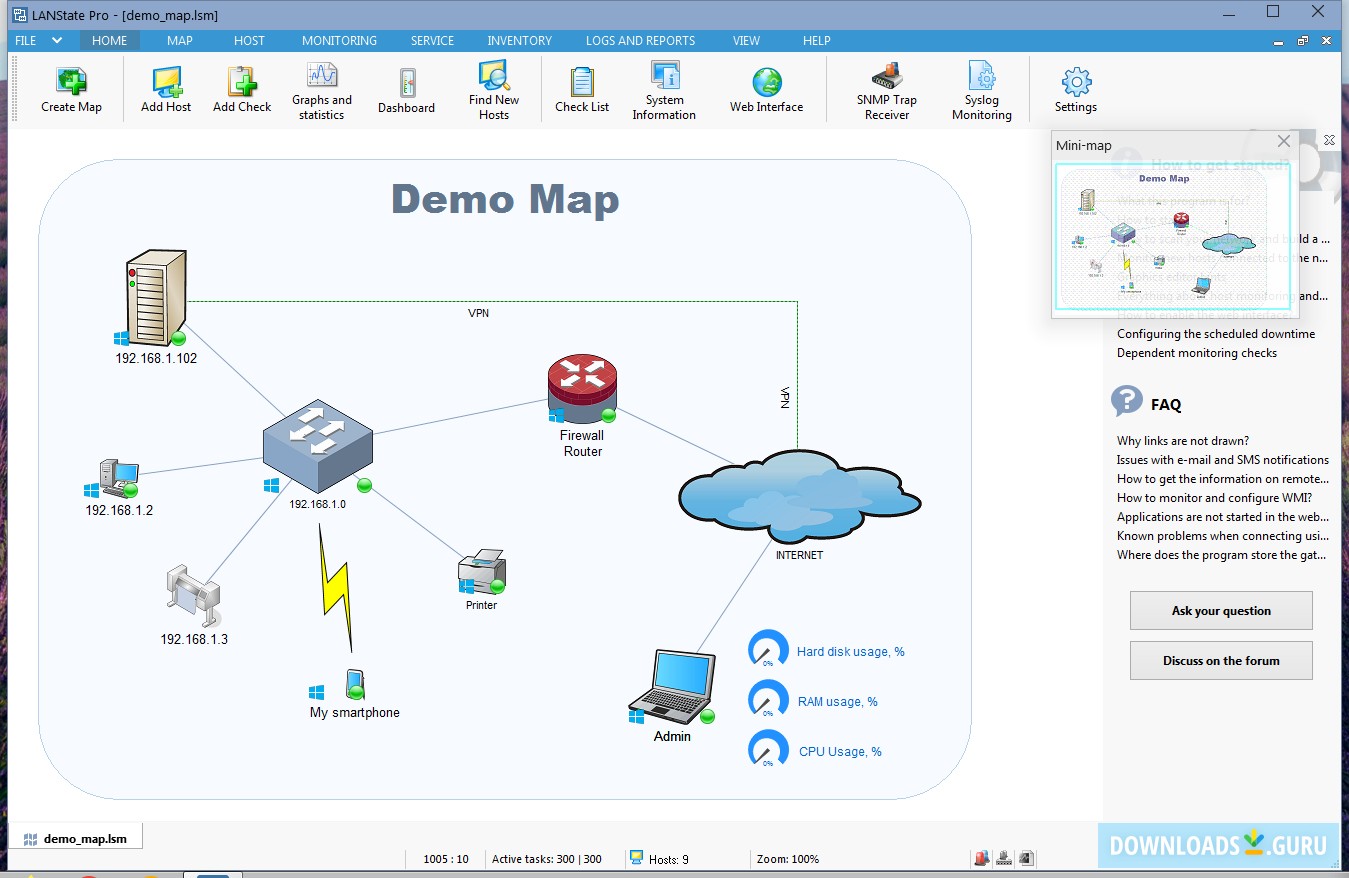Select the Admin laptop icon
This screenshot has height=878, width=1349.
click(x=672, y=687)
